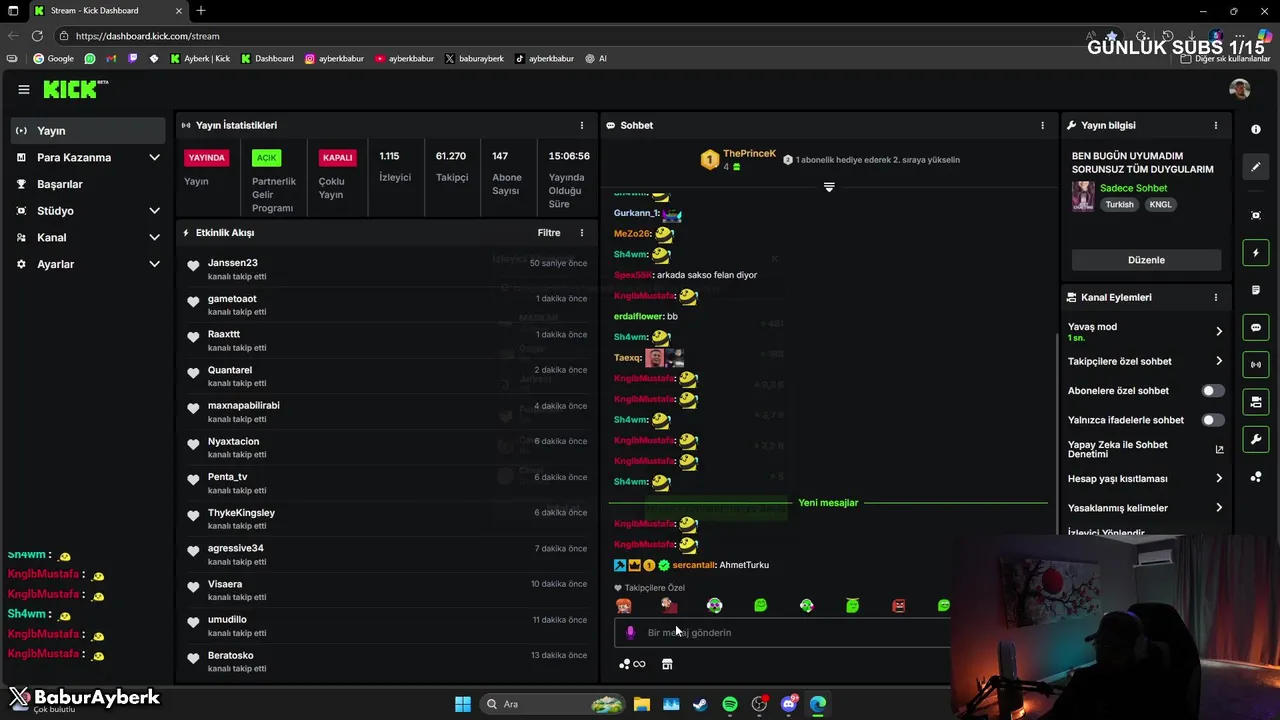Open Yasaklanmış kelimeler chevron
1280x720 pixels.
[x=1219, y=508]
